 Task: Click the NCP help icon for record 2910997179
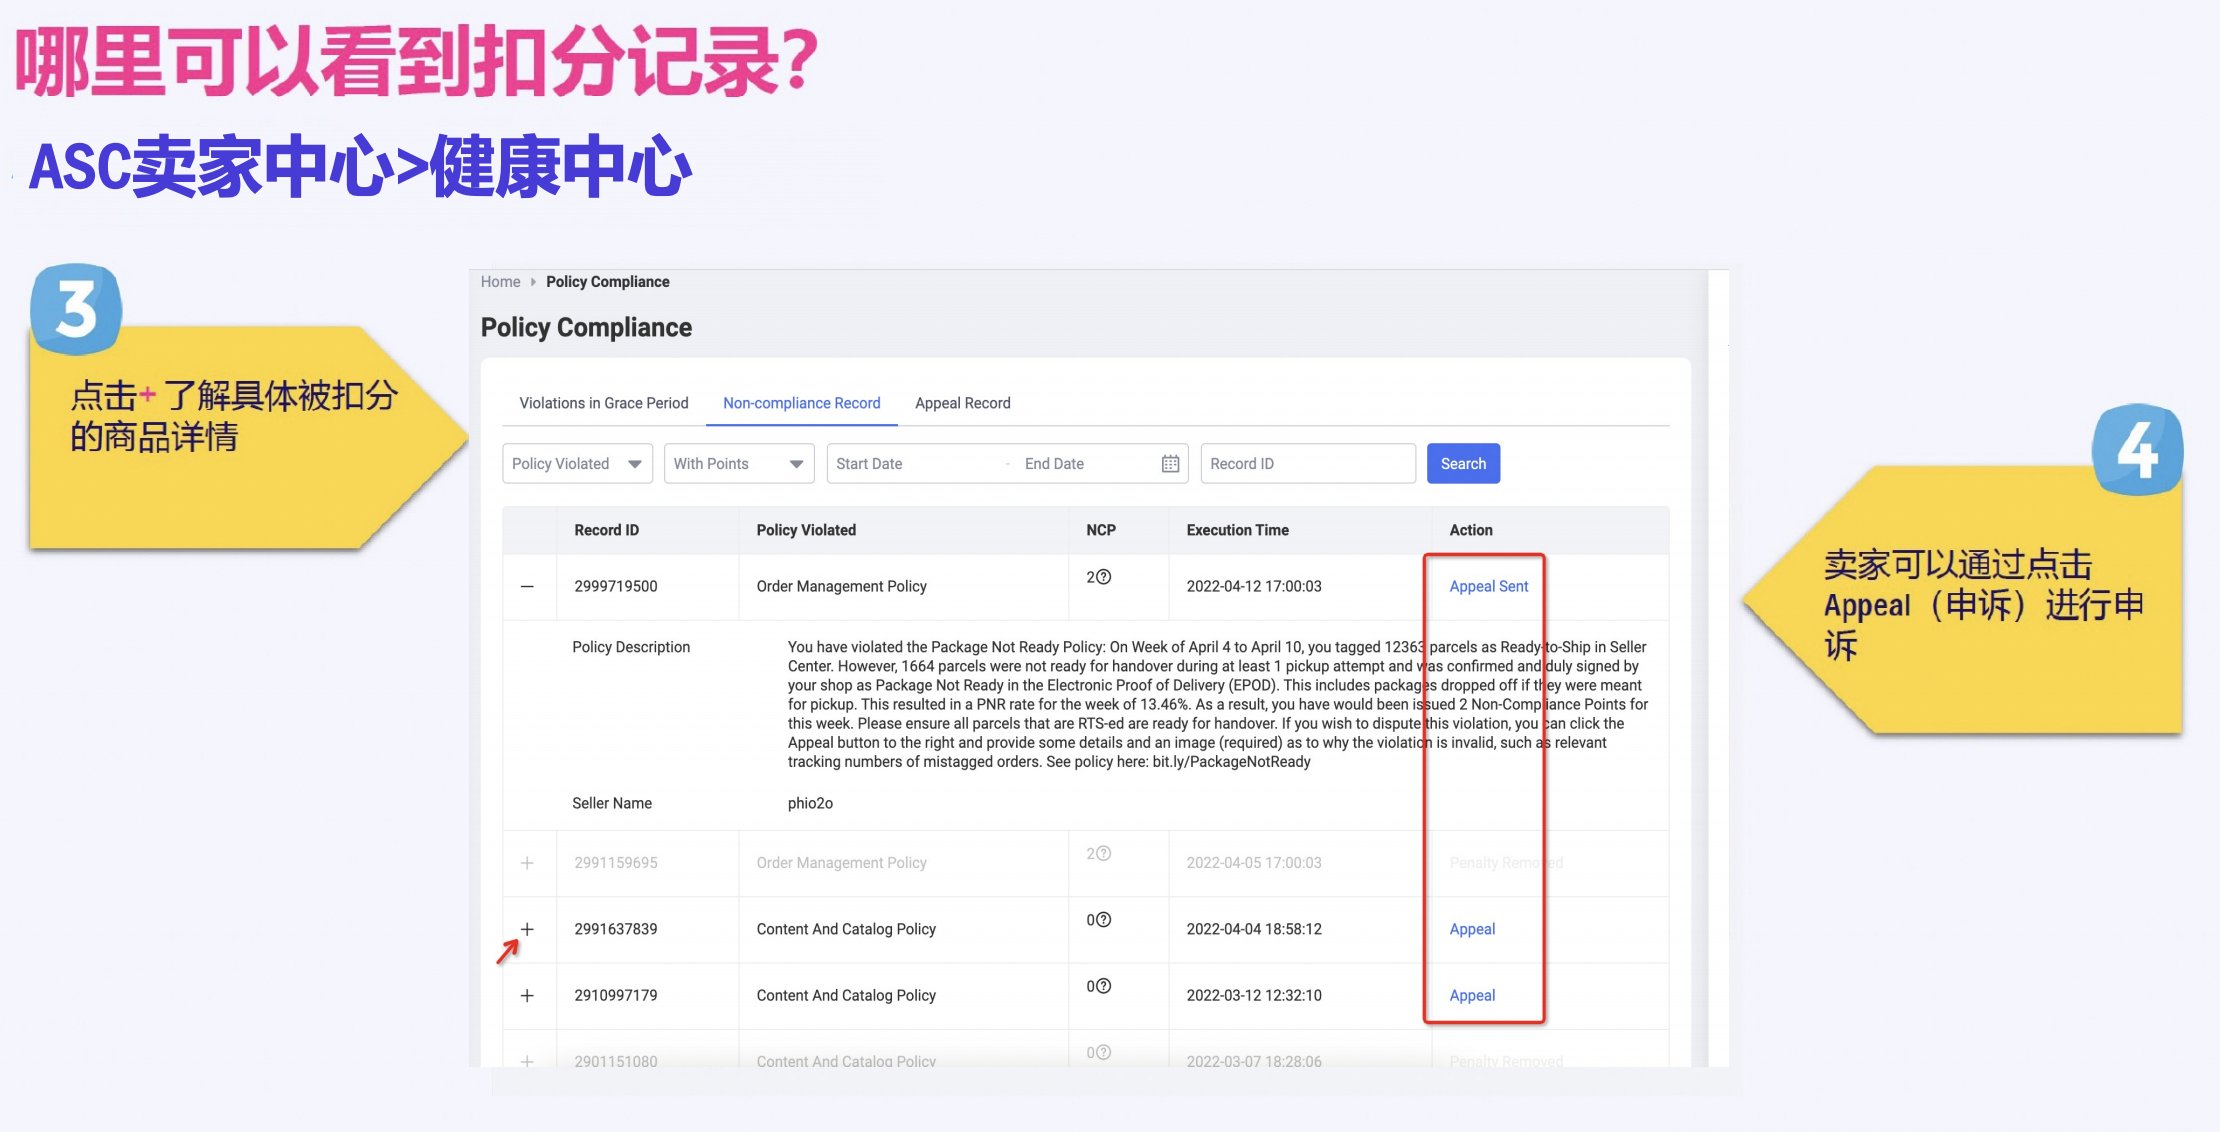tap(1103, 986)
